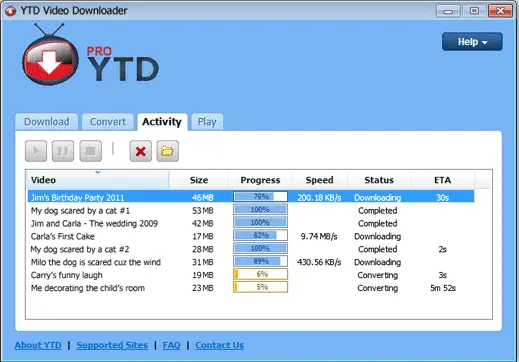Click the 6% converting progress bar
519x362 pixels.
(x=260, y=274)
